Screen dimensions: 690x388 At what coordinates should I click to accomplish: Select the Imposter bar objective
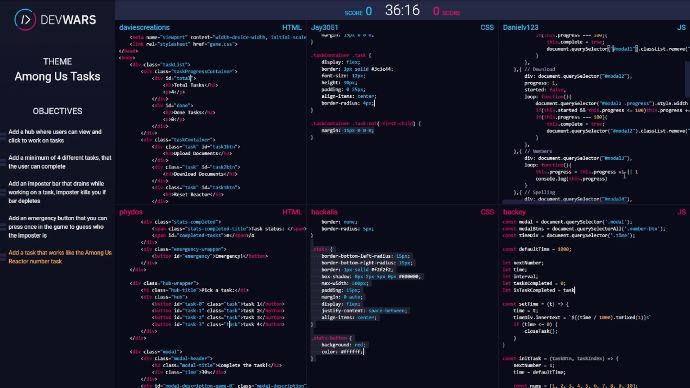pyautogui.click(x=57, y=192)
